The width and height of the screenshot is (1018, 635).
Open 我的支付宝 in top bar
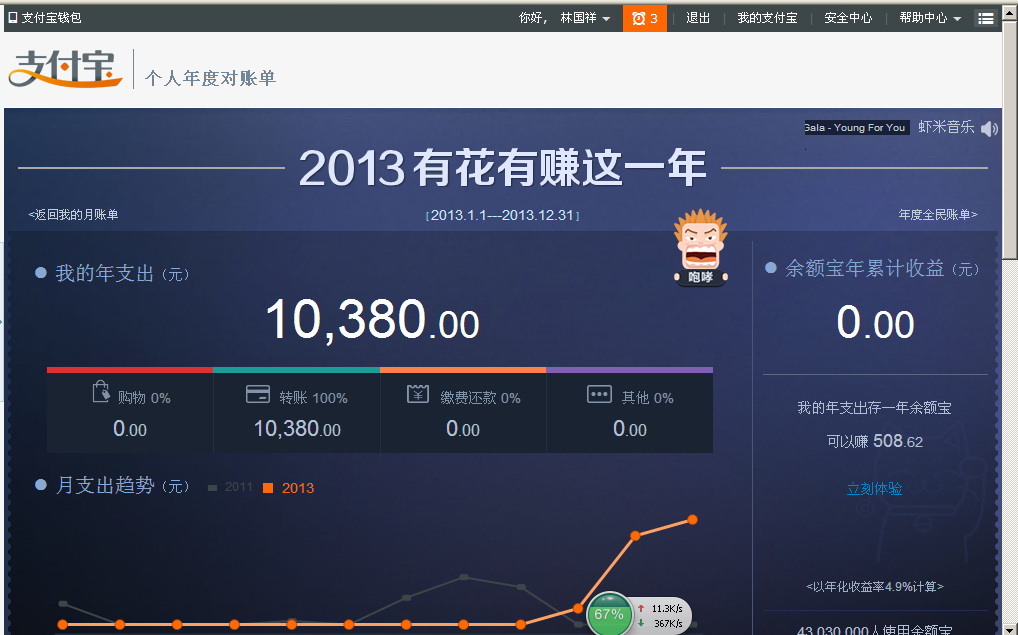(767, 18)
